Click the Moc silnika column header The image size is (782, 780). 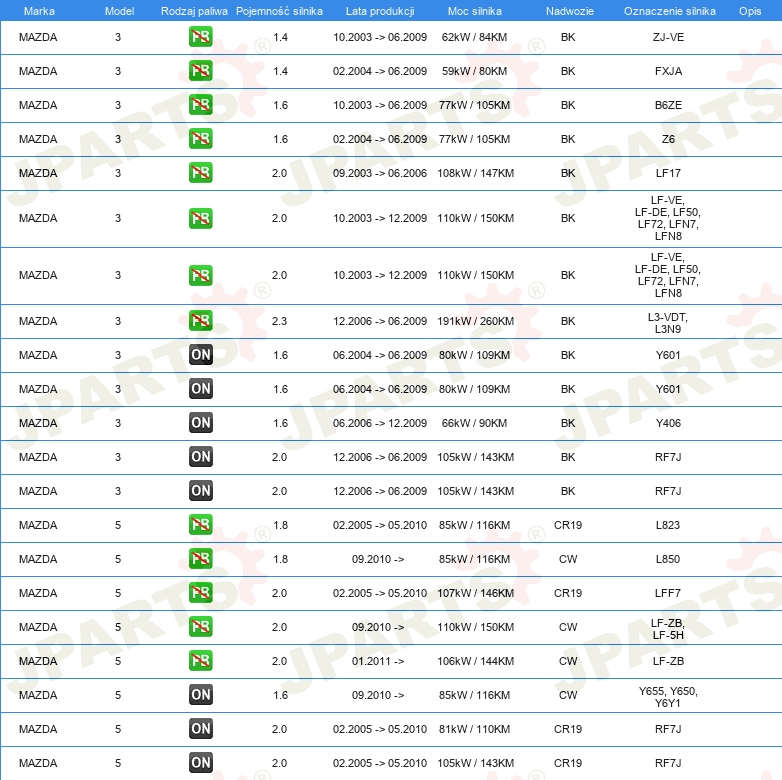pos(474,11)
